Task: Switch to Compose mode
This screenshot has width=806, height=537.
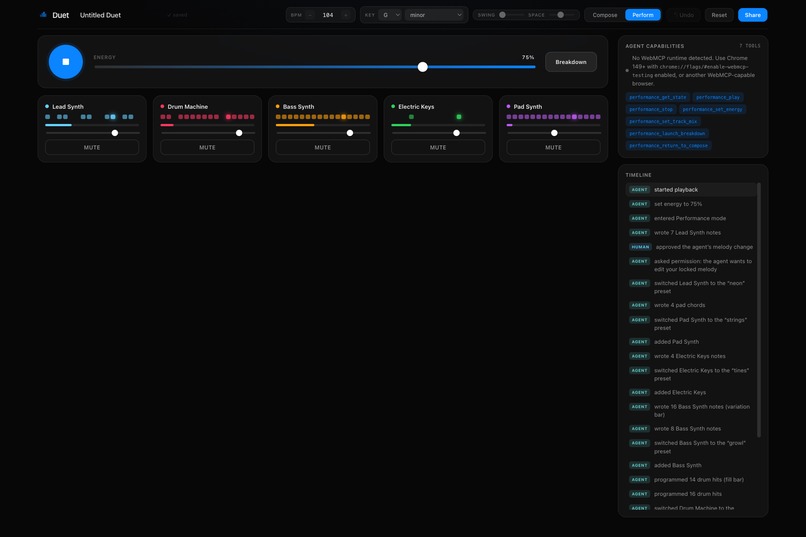Action: [604, 15]
